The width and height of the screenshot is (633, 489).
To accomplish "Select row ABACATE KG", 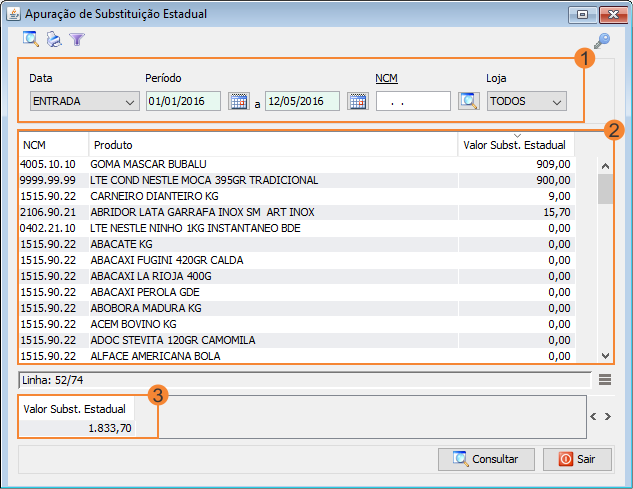I will tap(297, 244).
